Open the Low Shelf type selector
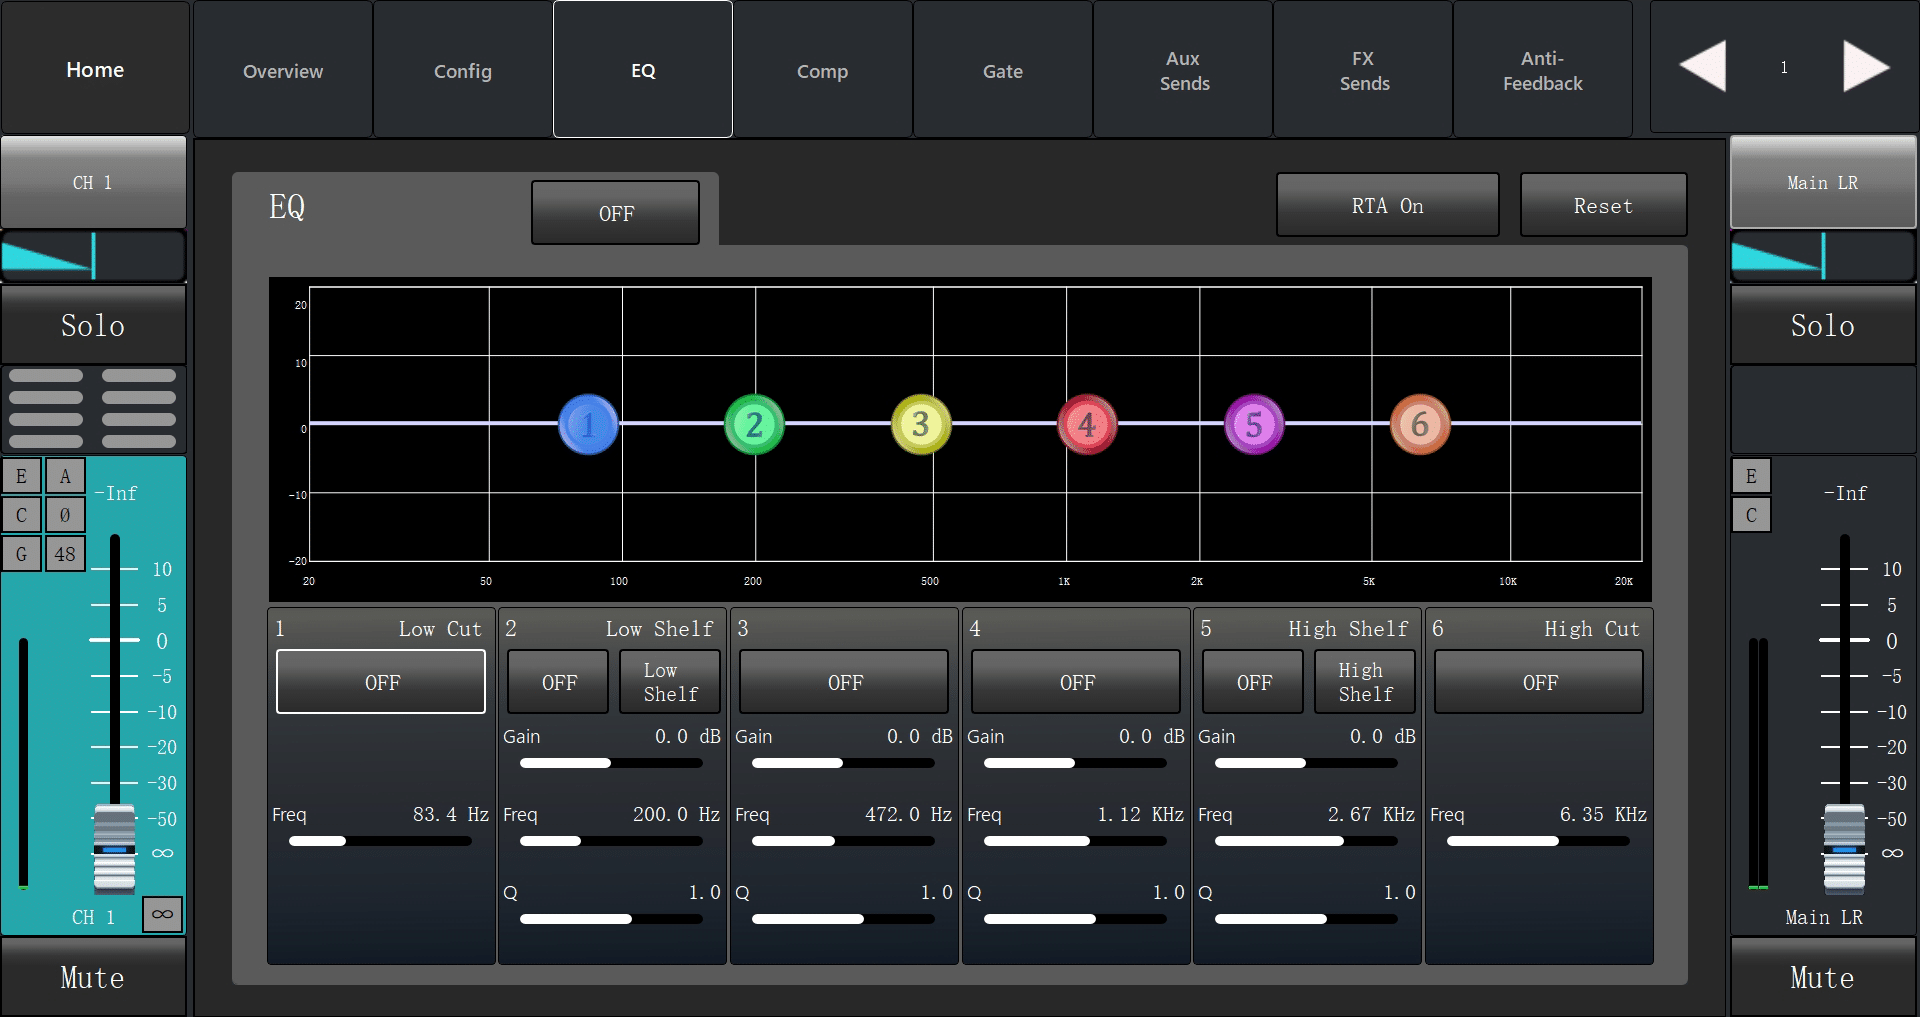1920x1017 pixels. 669,682
